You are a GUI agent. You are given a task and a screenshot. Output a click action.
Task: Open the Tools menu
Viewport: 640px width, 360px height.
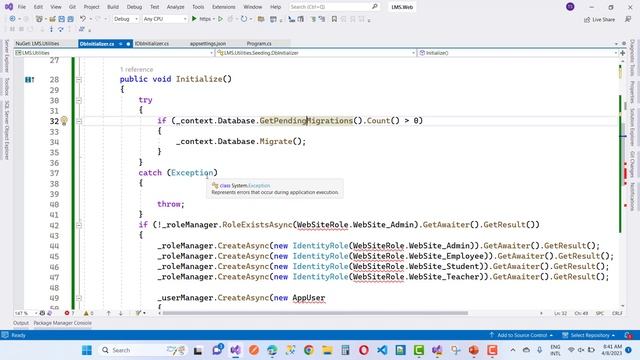198,7
